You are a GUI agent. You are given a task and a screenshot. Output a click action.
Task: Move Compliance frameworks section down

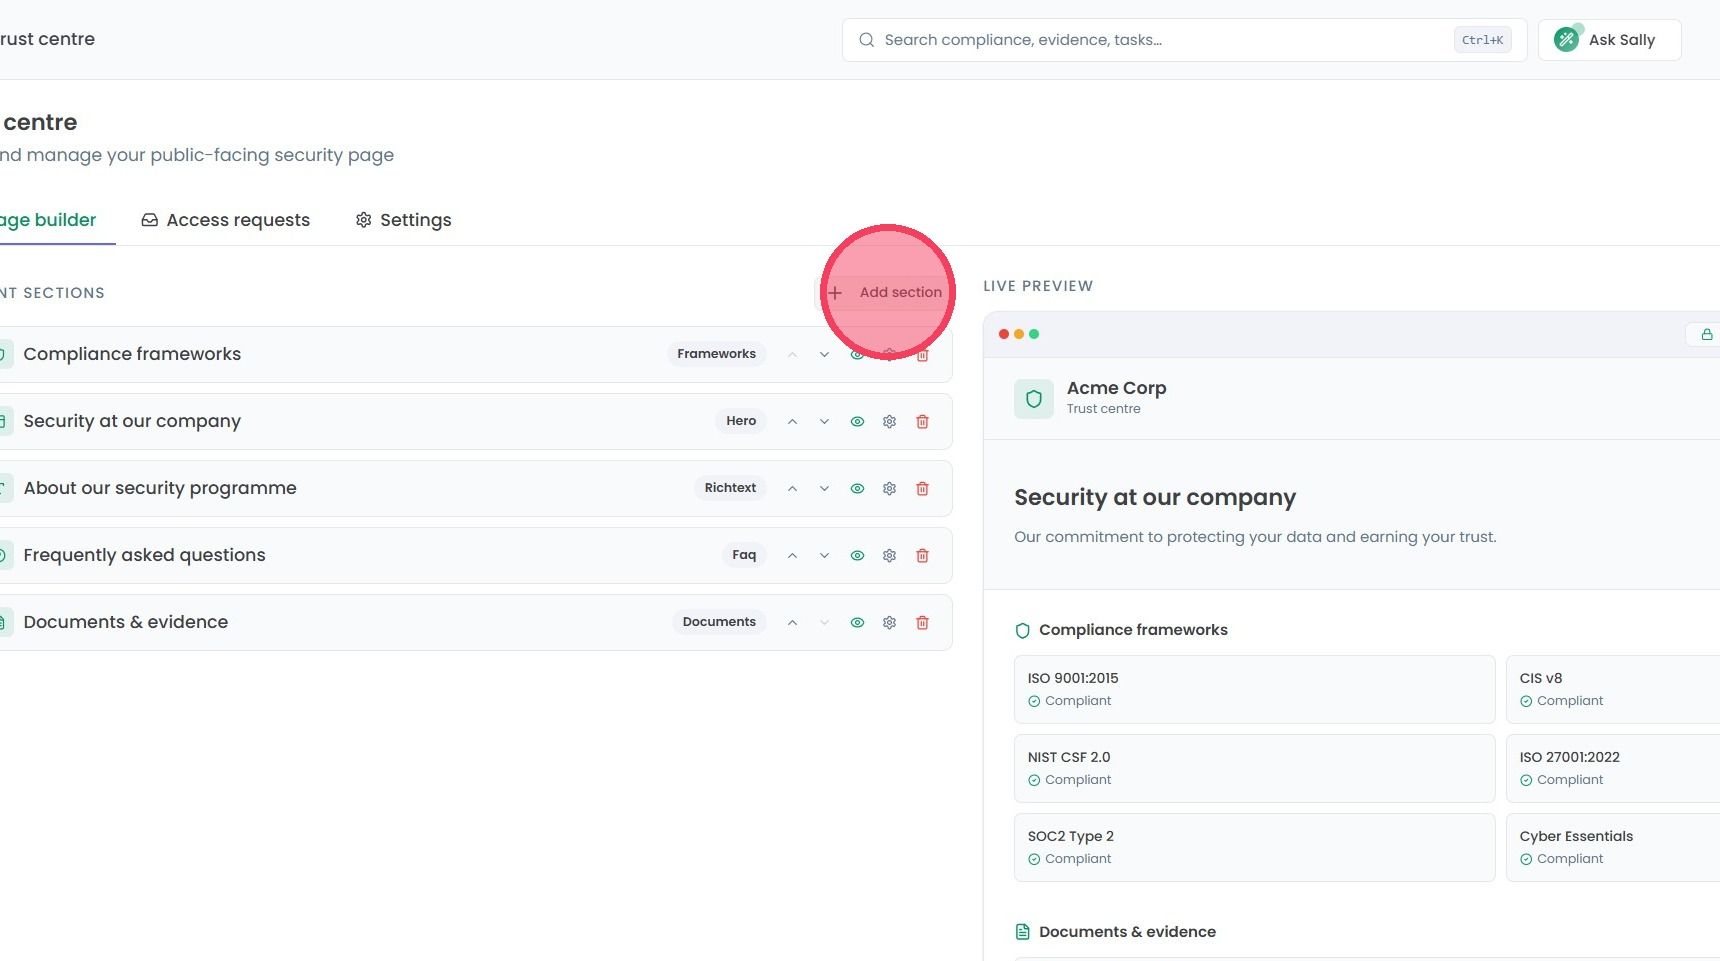tap(824, 355)
